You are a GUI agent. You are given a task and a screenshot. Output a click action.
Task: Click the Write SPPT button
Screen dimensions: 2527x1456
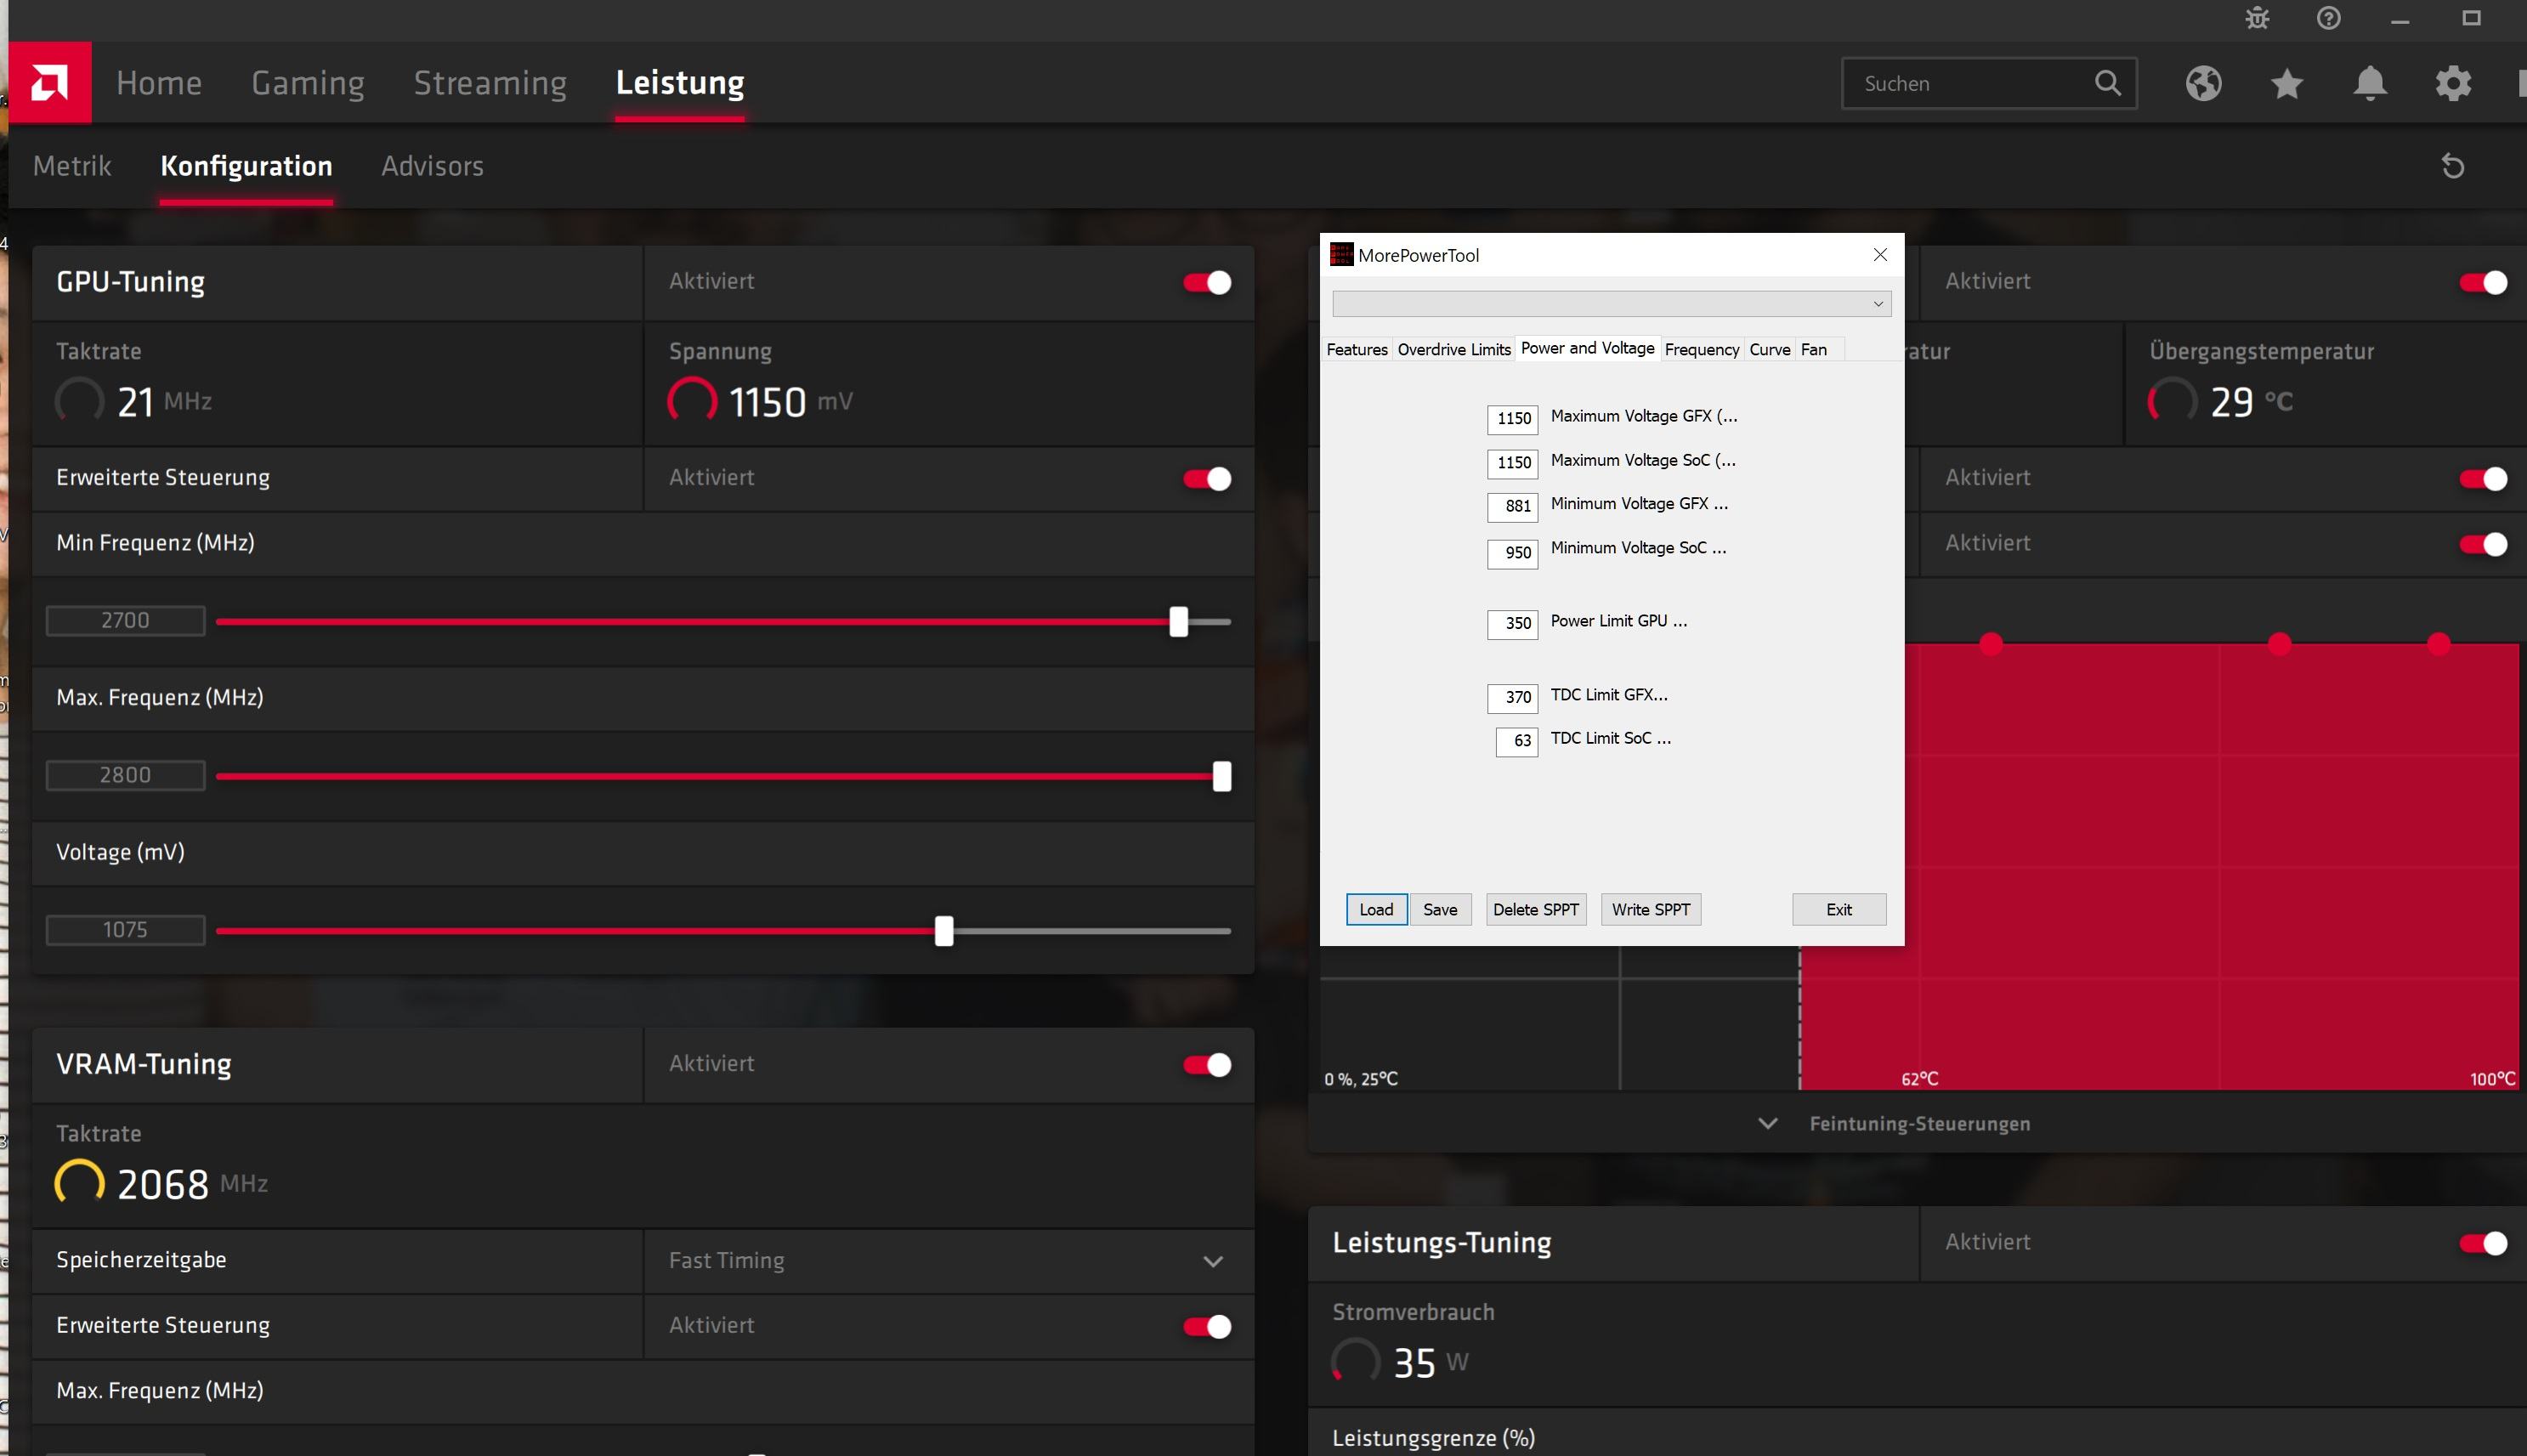pyautogui.click(x=1650, y=909)
